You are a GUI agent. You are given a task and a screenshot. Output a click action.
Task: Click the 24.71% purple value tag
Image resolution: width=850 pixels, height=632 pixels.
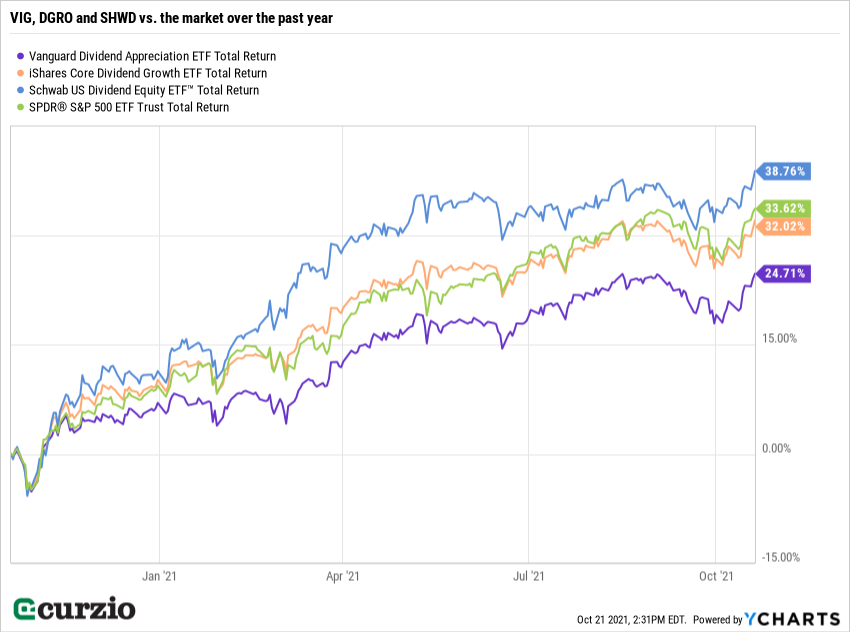pos(785,272)
